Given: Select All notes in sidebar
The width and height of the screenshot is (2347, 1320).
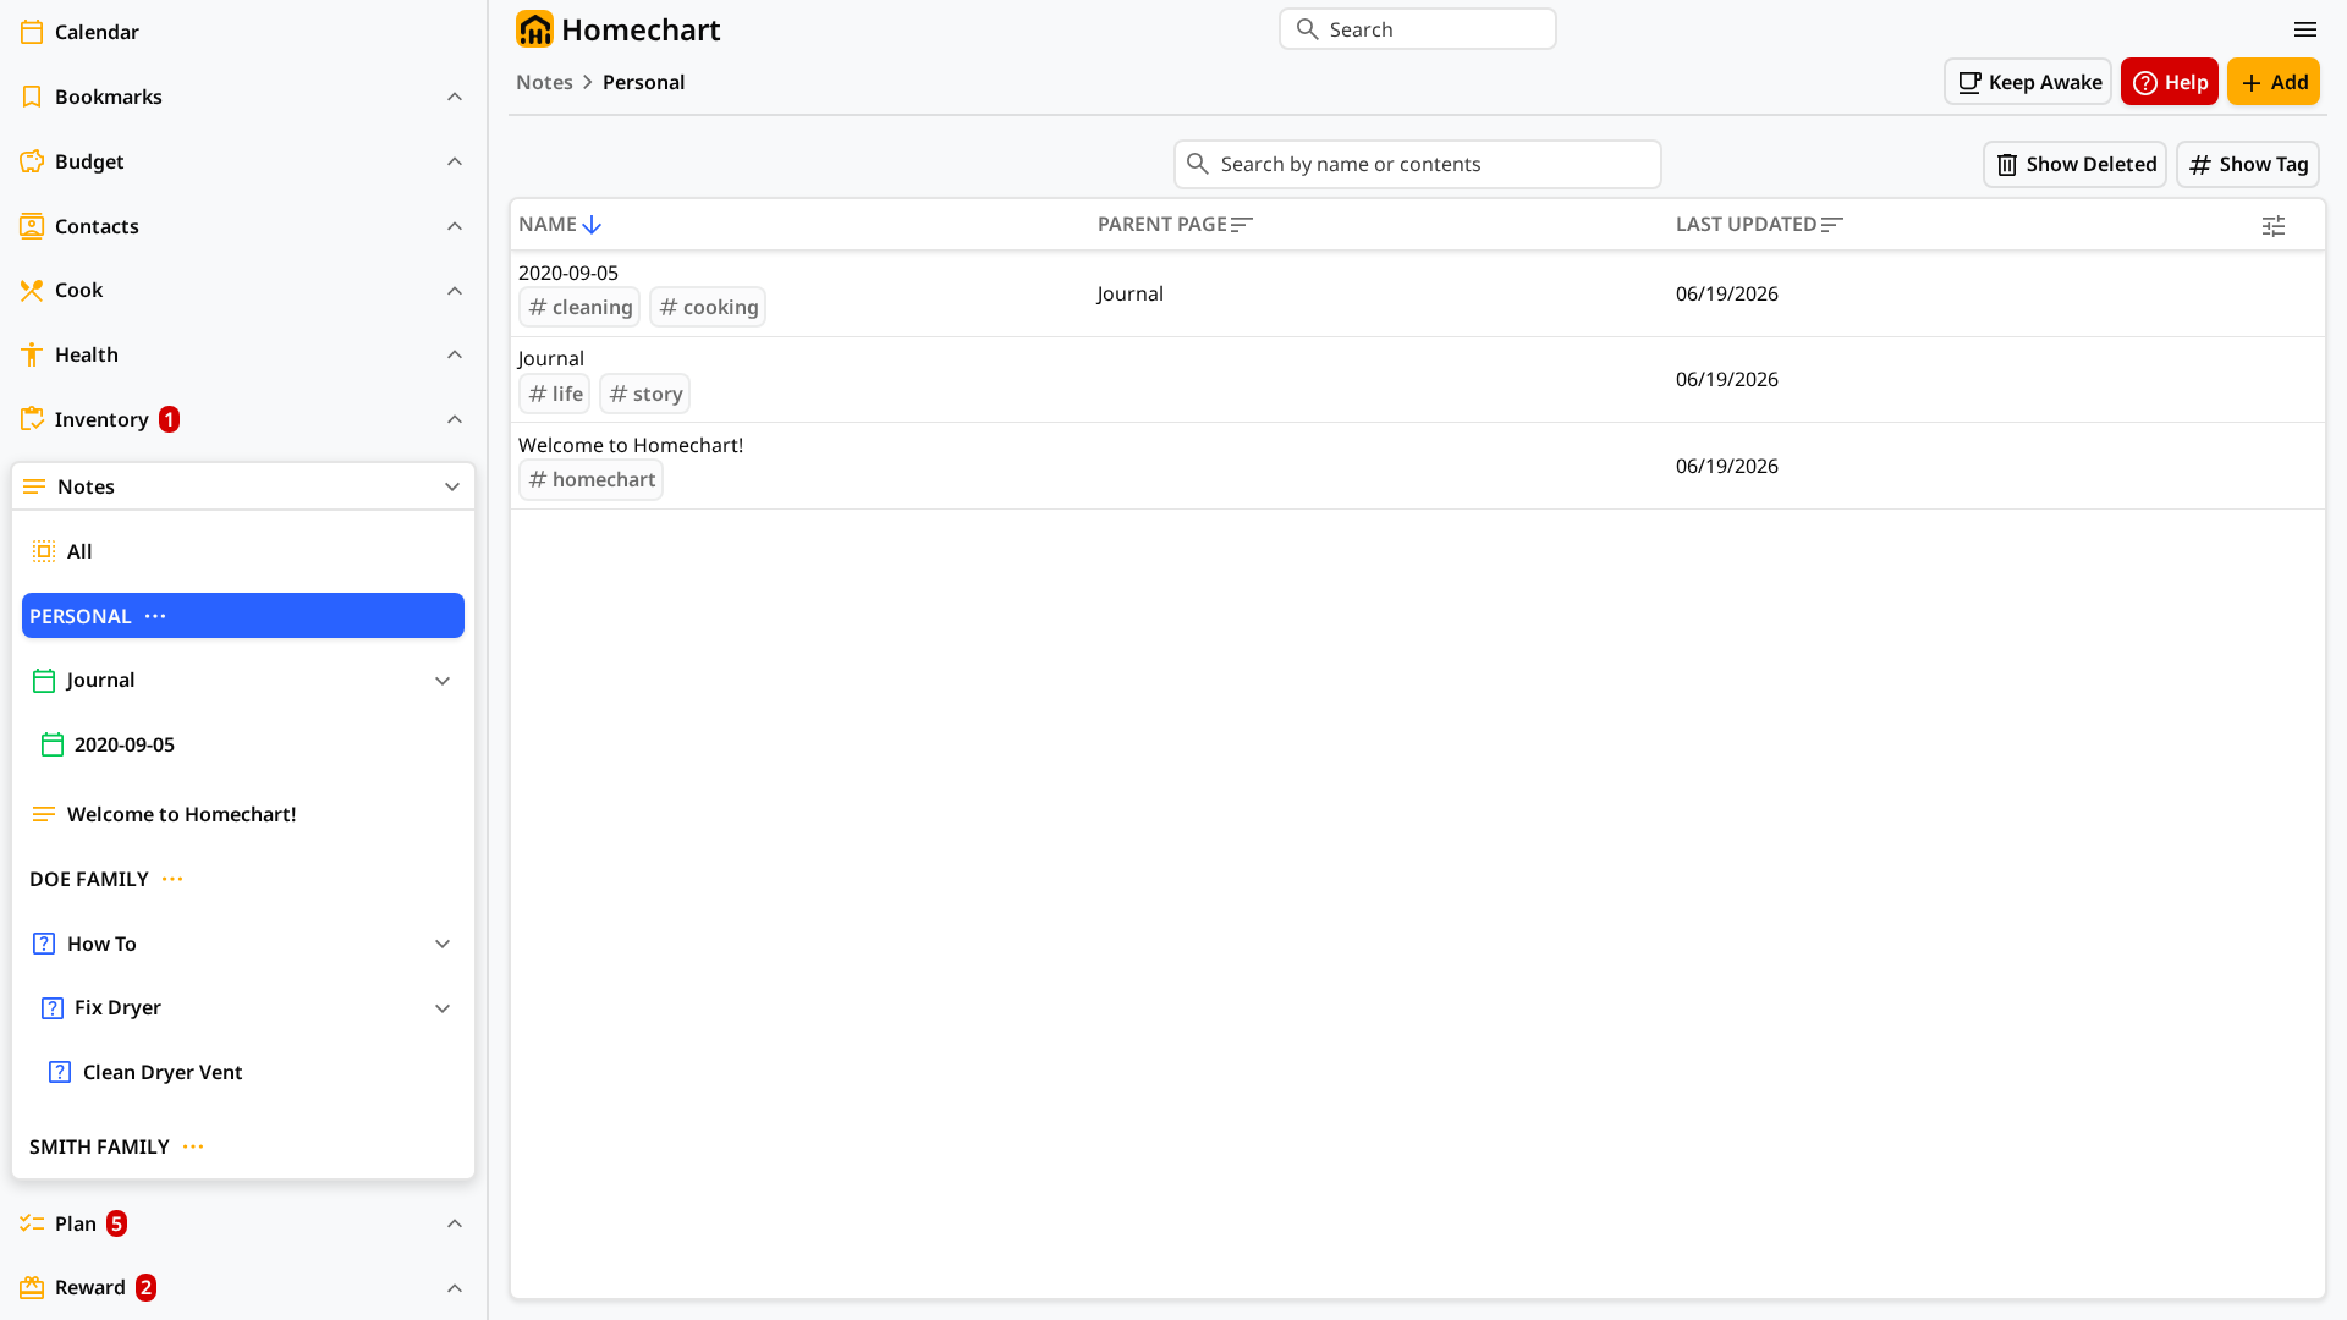Looking at the screenshot, I should click(243, 551).
